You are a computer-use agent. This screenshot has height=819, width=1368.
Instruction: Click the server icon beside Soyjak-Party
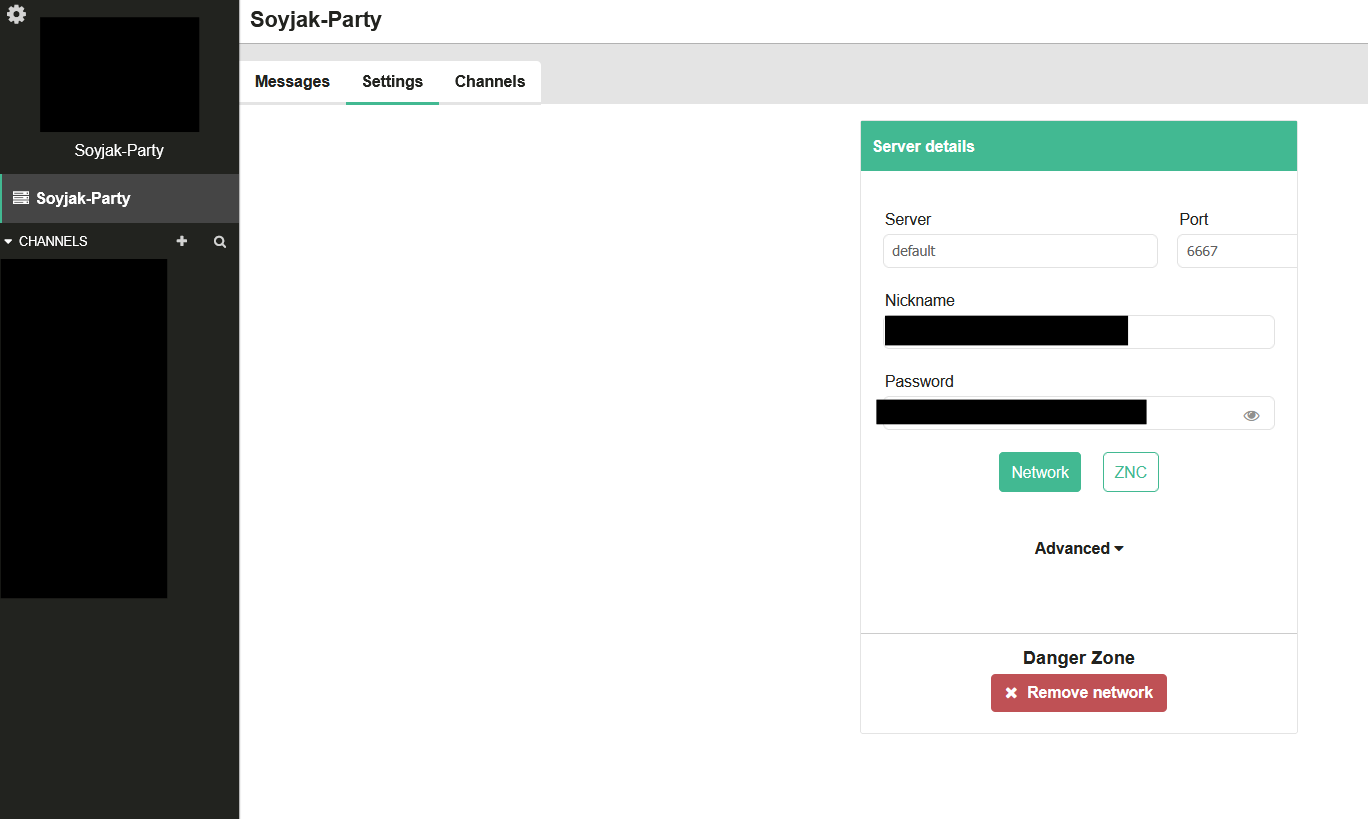[20, 198]
